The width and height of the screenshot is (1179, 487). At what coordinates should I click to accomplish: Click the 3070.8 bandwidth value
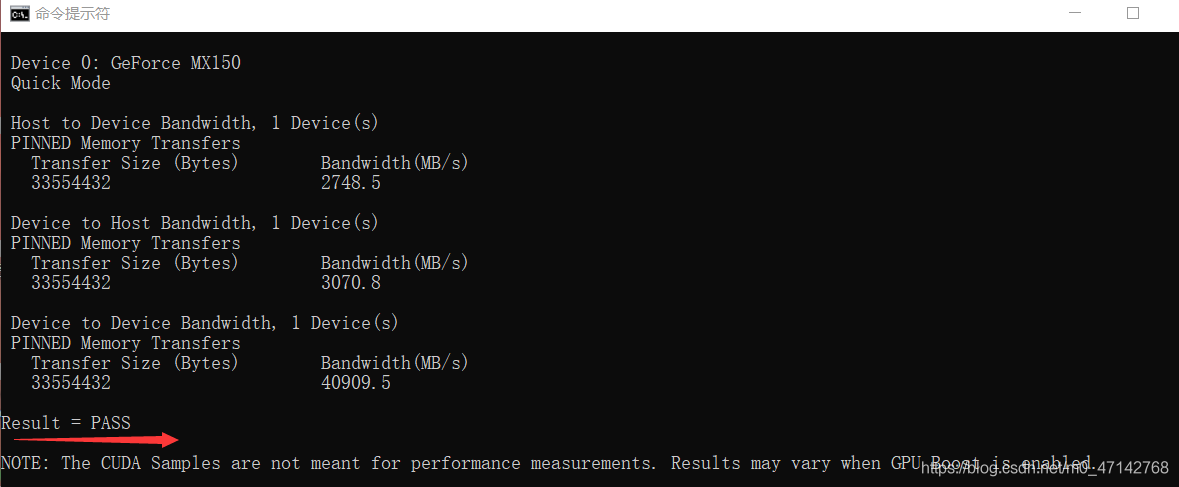point(351,283)
